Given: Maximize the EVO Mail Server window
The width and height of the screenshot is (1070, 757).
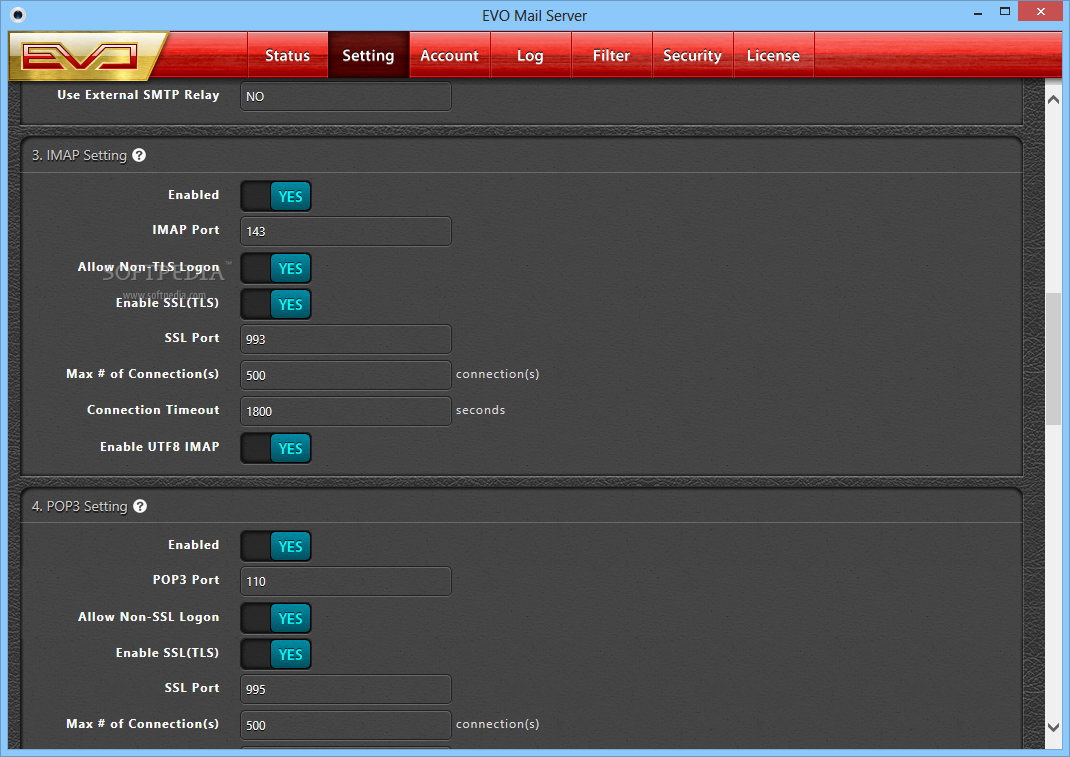Looking at the screenshot, I should pos(1004,12).
